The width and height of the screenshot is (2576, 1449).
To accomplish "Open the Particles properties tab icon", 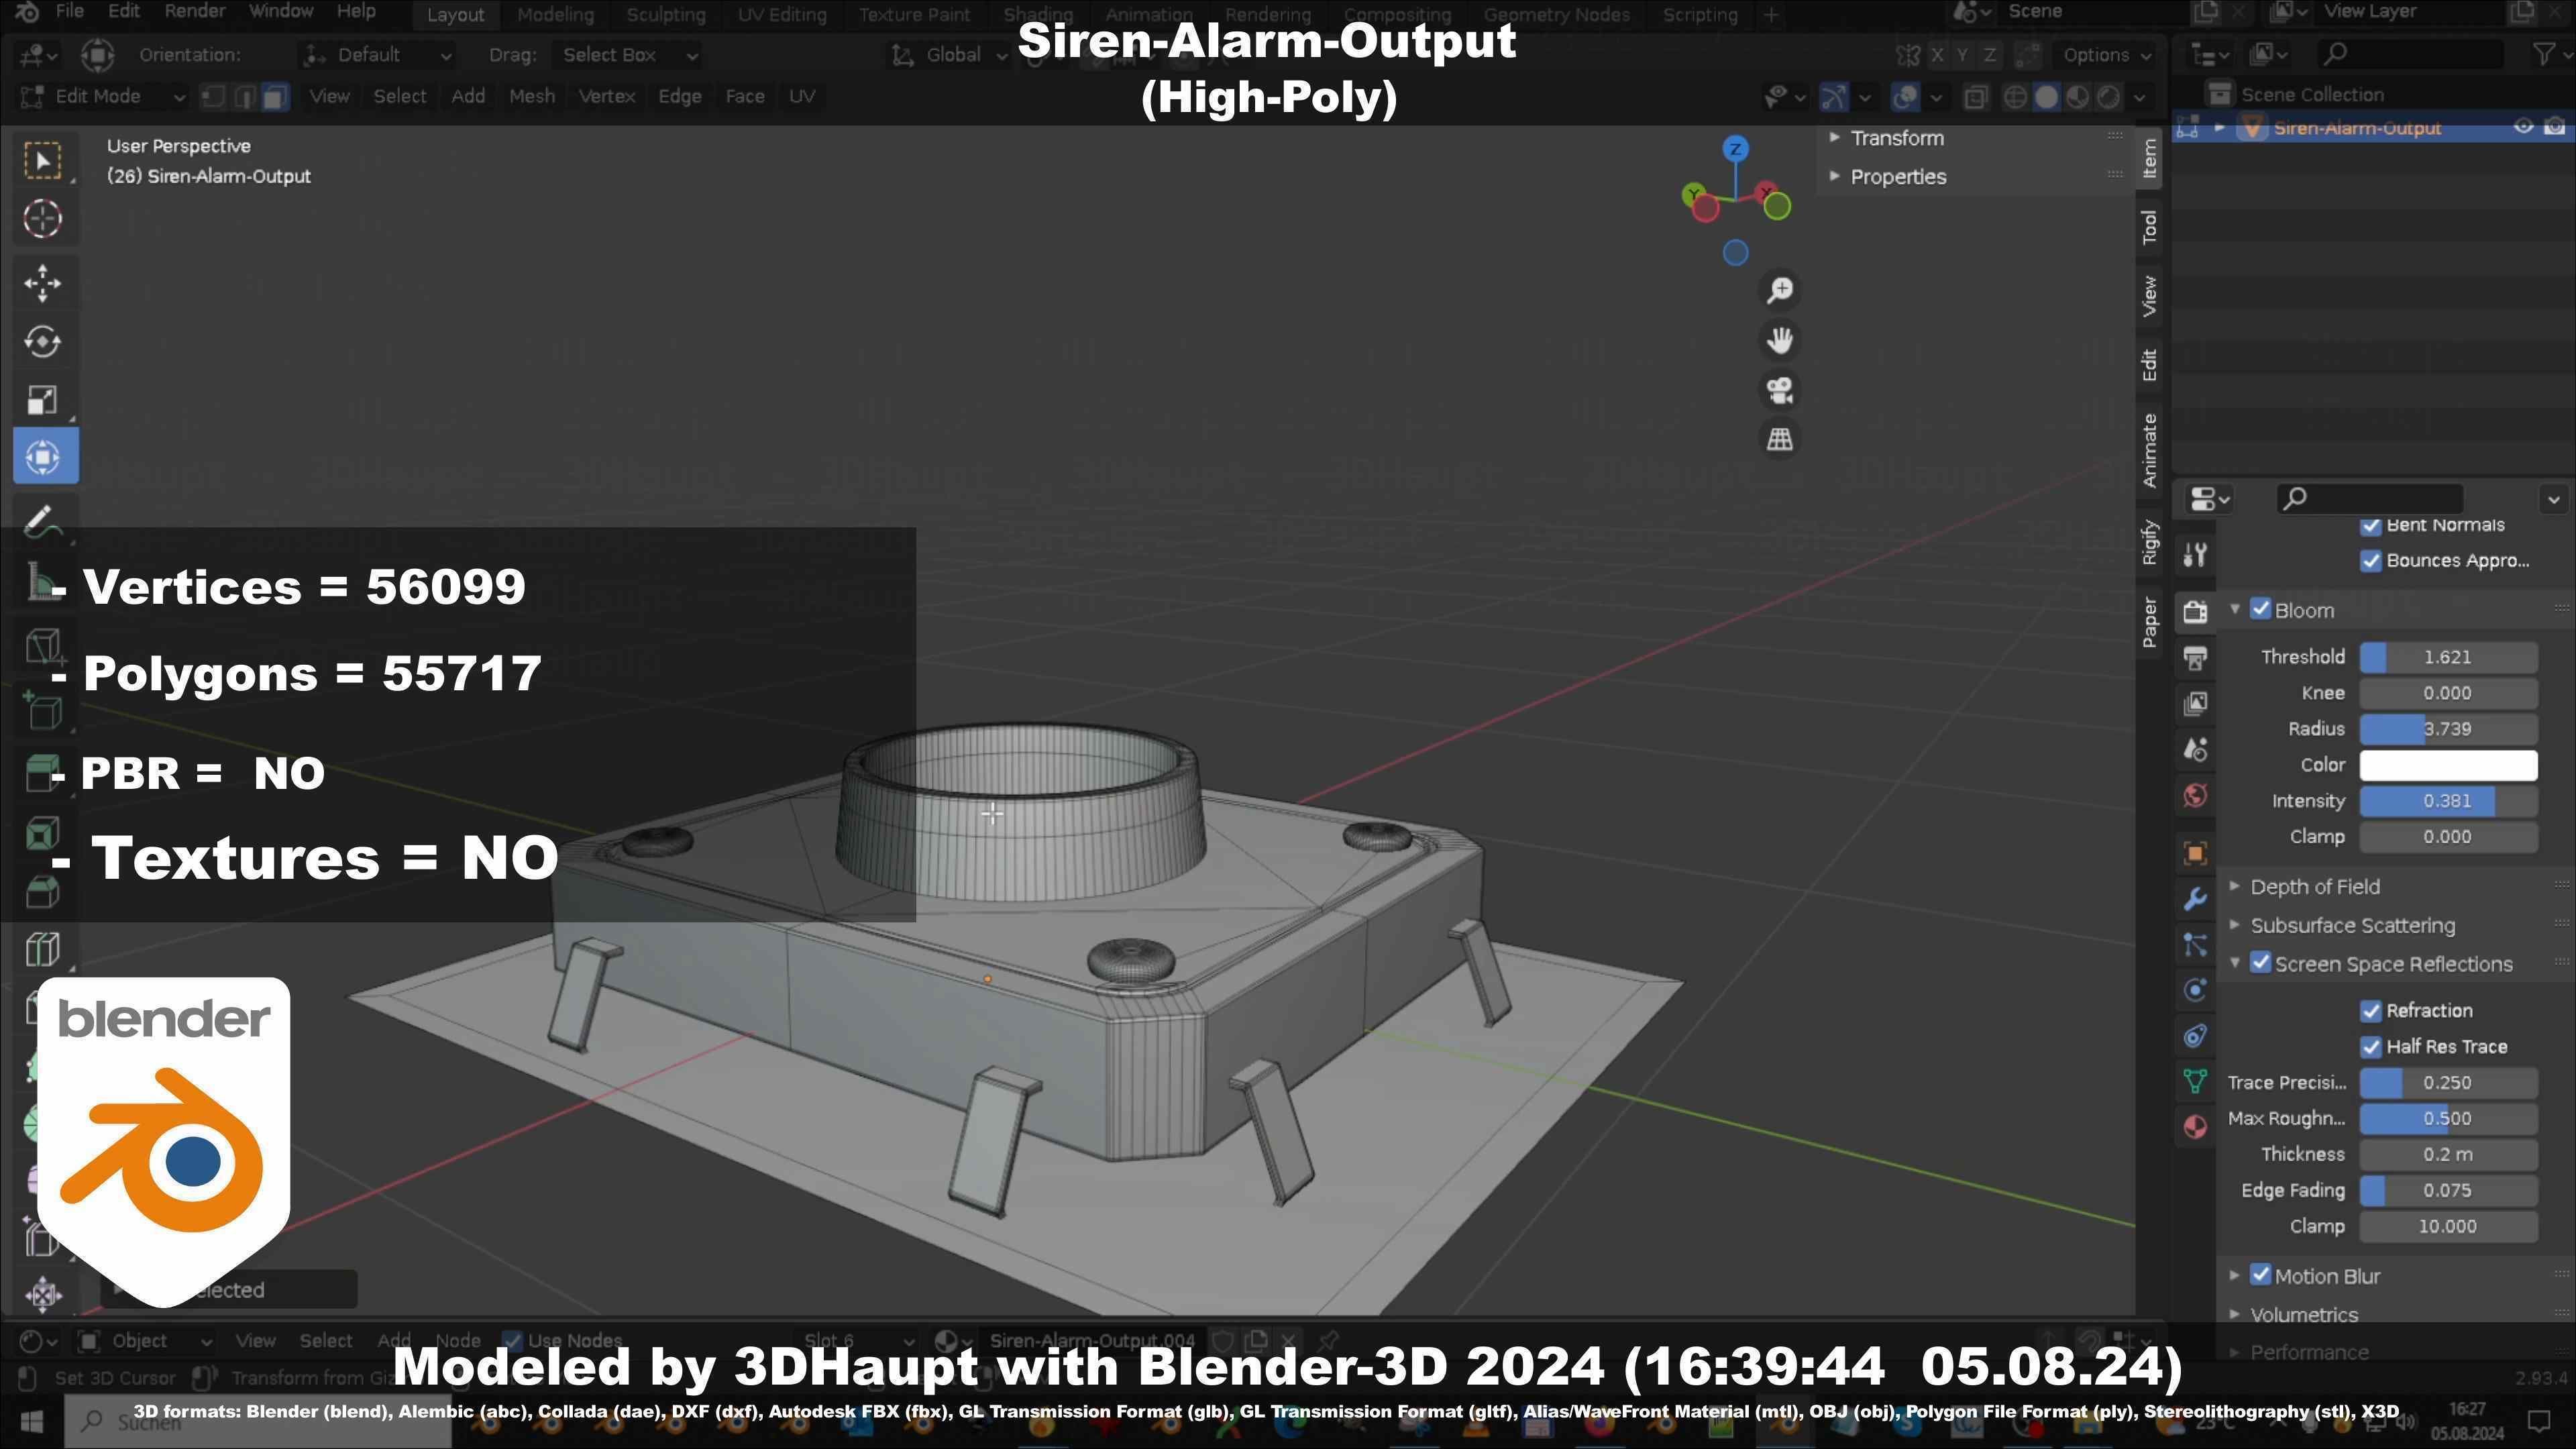I will click(x=2195, y=945).
